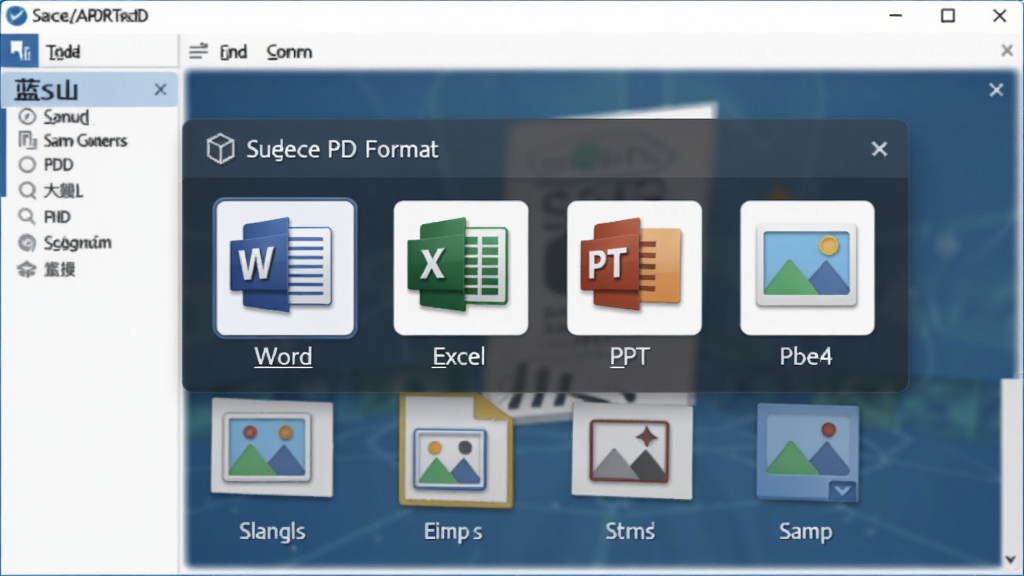The height and width of the screenshot is (576, 1024).
Task: Click the round icon beside Scognúm
Action: pyautogui.click(x=27, y=243)
